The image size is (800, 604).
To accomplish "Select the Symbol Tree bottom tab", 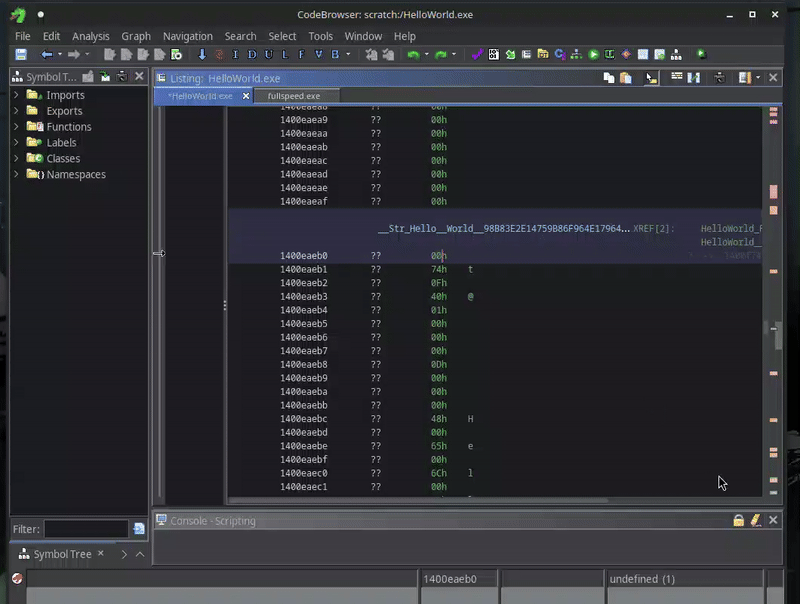I will coord(61,554).
